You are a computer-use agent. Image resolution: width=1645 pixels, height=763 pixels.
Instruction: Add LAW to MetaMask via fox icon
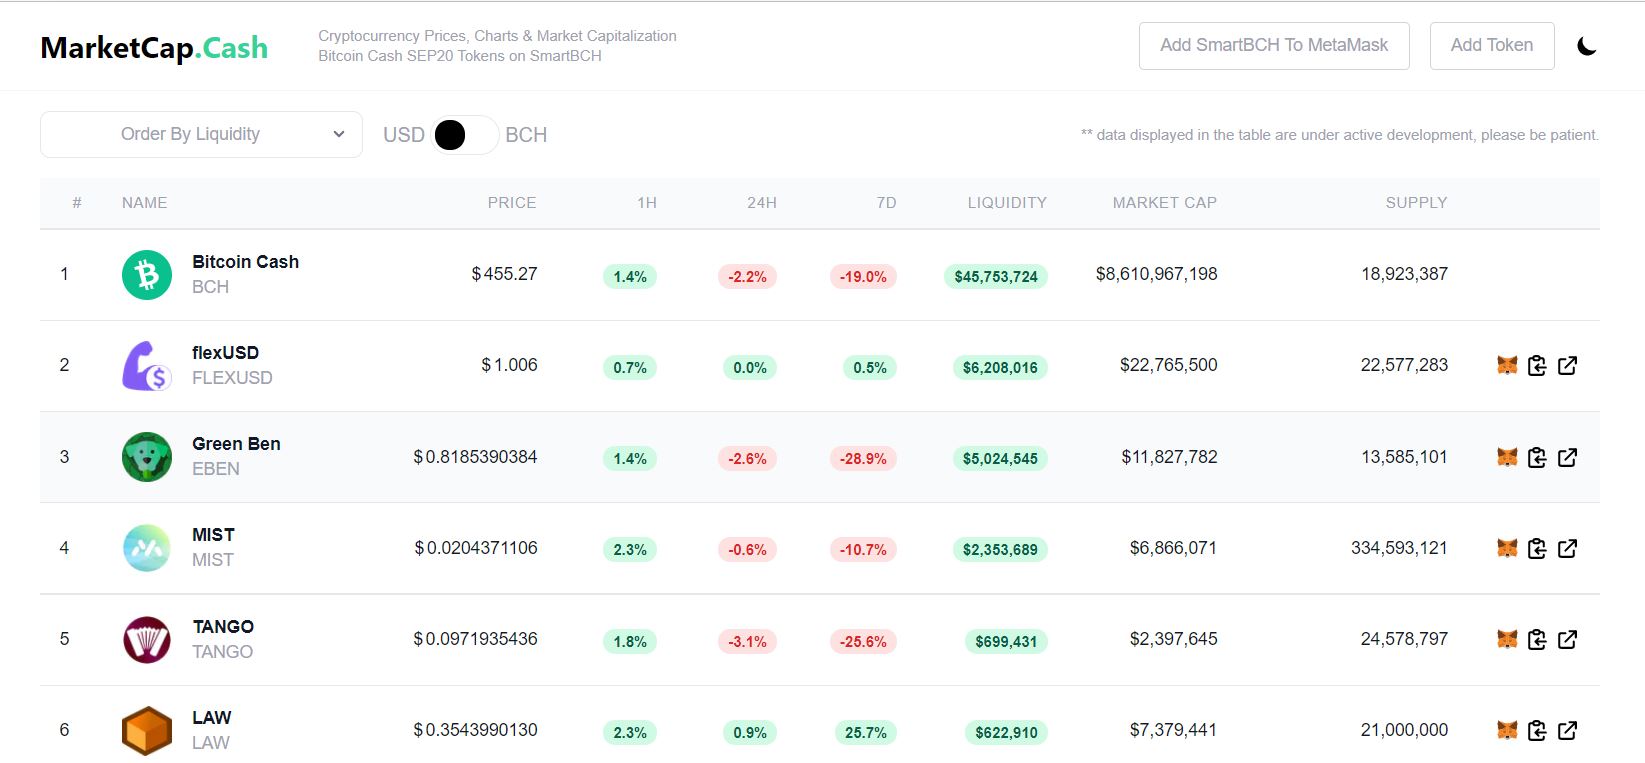(x=1507, y=731)
